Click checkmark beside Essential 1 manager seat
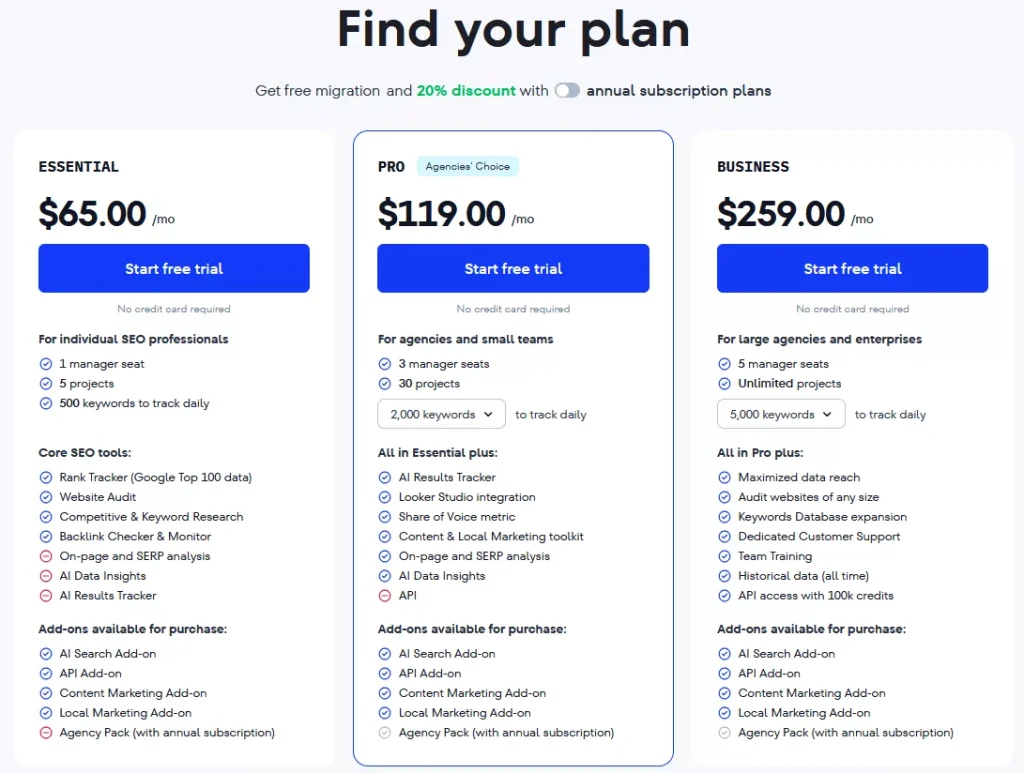The width and height of the screenshot is (1024, 773). 46,364
